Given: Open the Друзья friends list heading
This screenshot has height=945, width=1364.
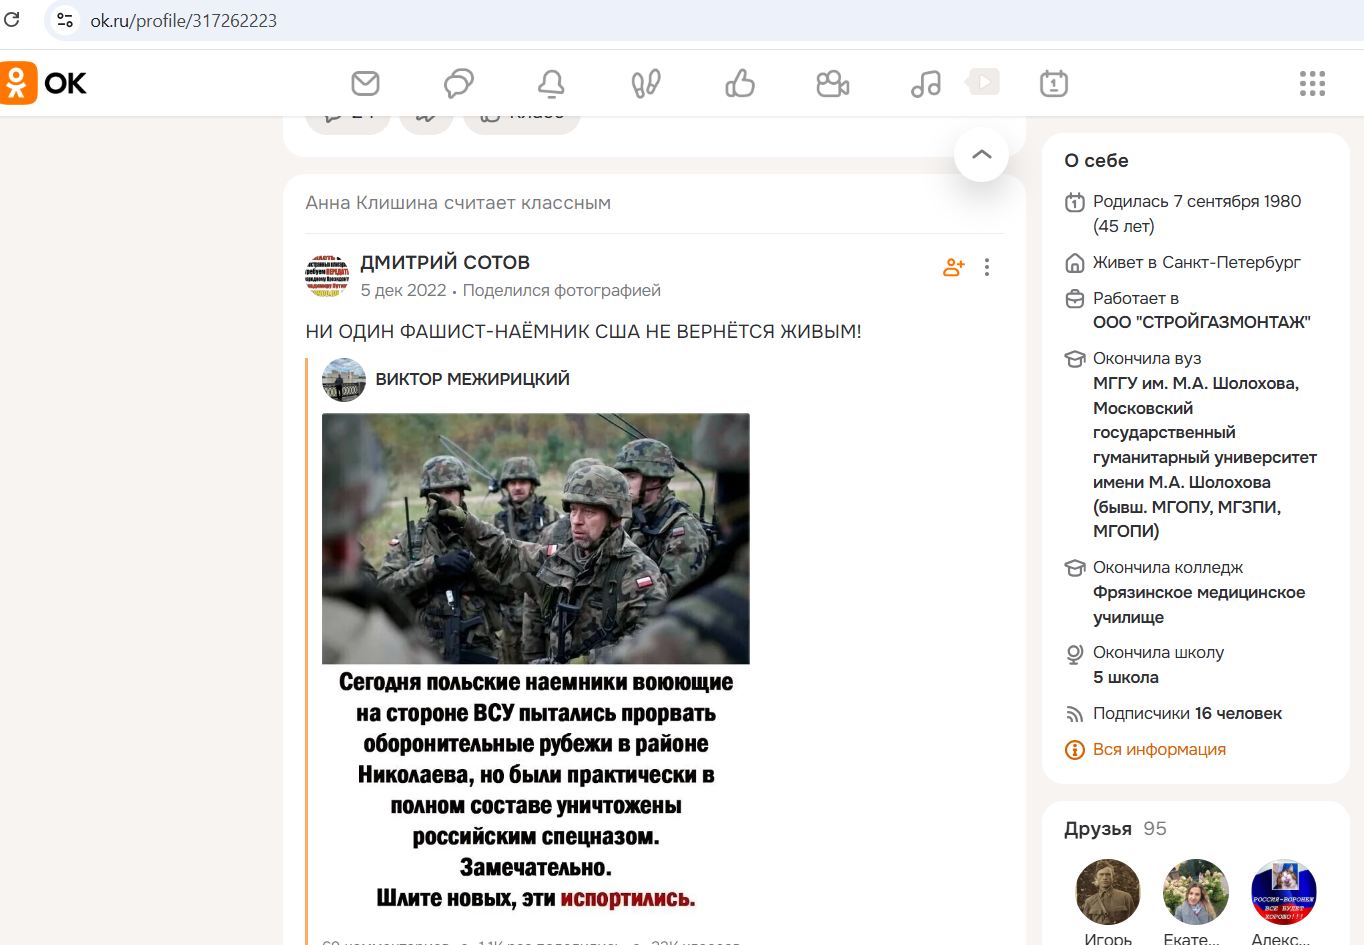Looking at the screenshot, I should coord(1097,829).
